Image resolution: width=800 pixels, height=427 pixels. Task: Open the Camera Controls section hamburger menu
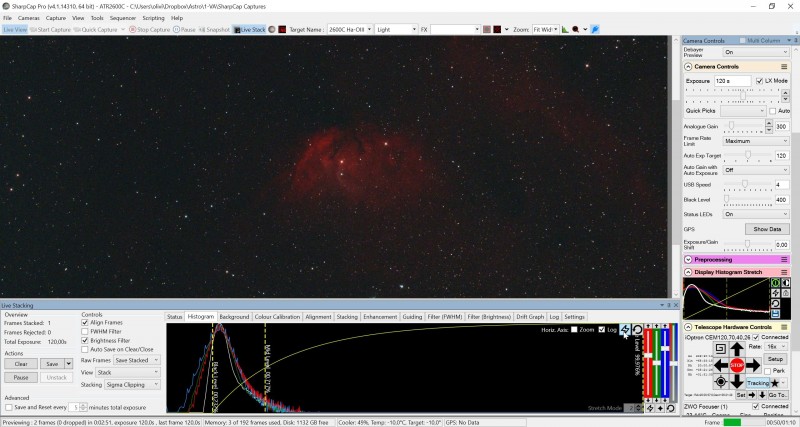click(784, 67)
